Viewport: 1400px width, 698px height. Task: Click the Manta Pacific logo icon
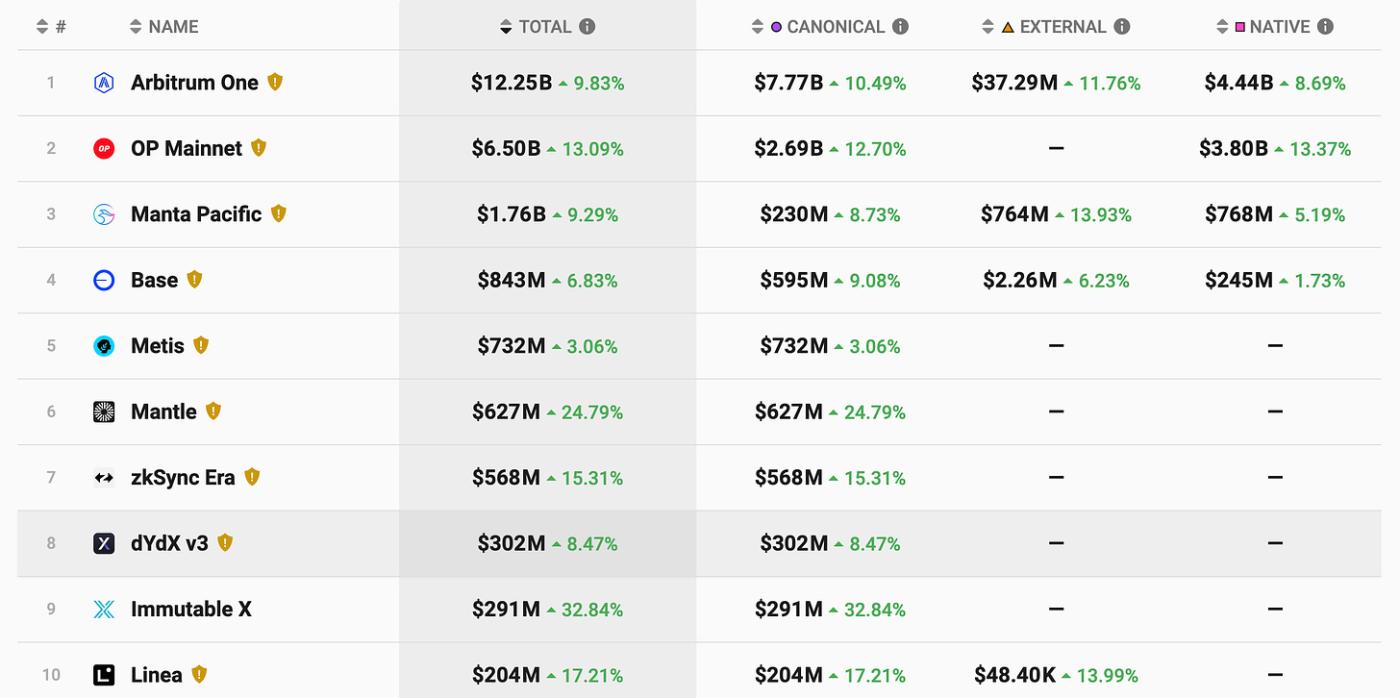click(x=104, y=214)
